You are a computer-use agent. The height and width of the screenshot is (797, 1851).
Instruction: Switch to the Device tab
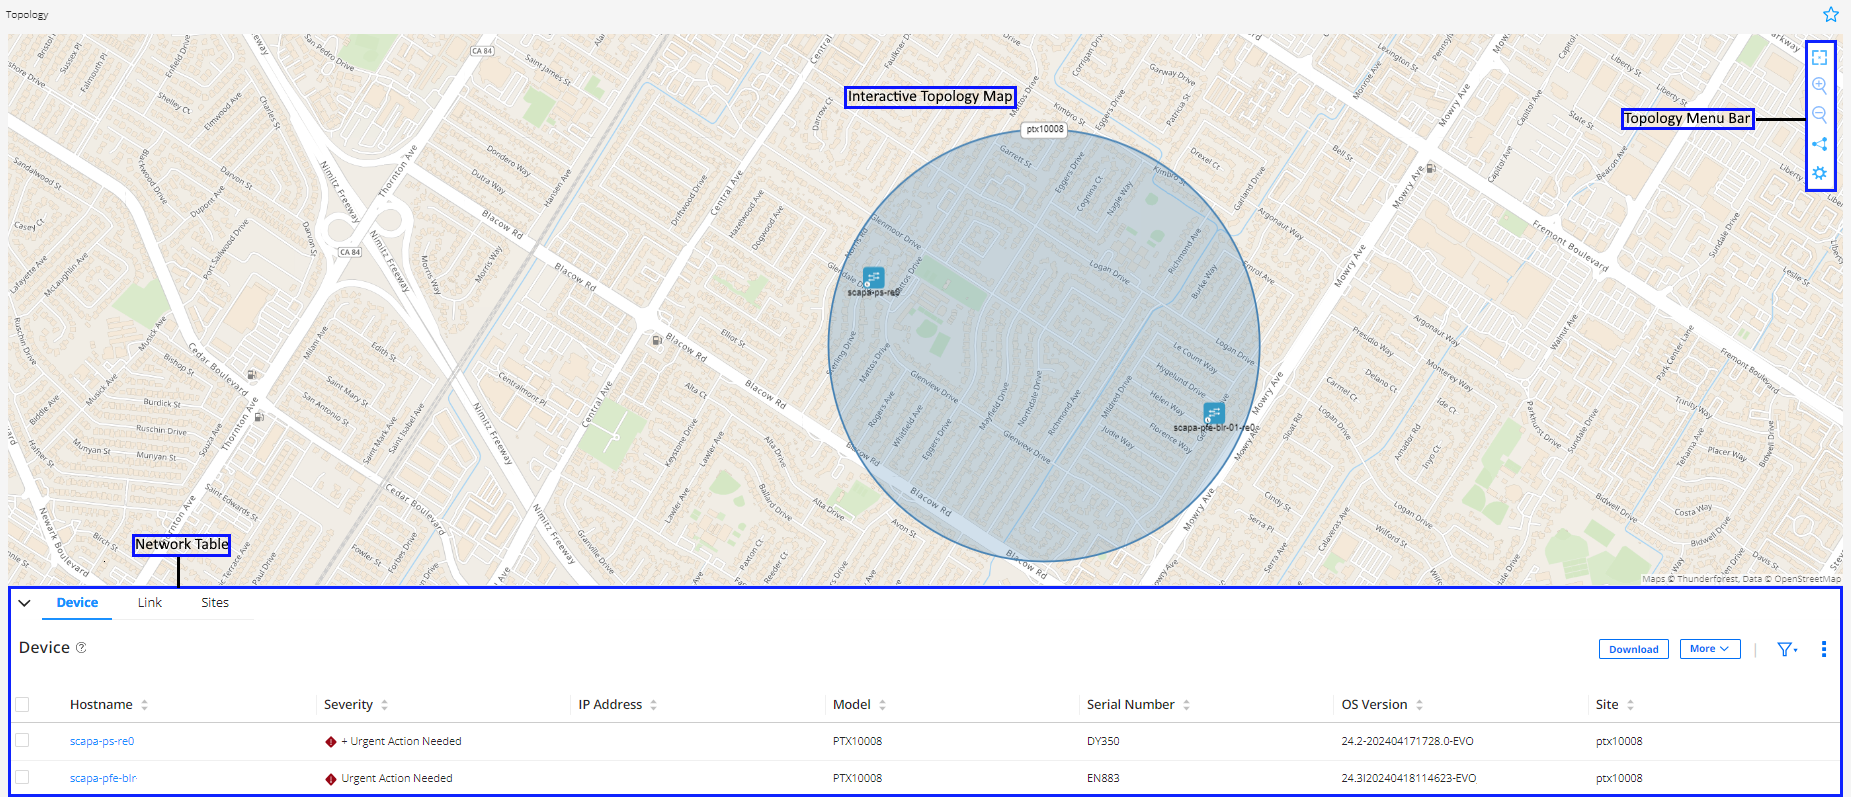tap(77, 603)
